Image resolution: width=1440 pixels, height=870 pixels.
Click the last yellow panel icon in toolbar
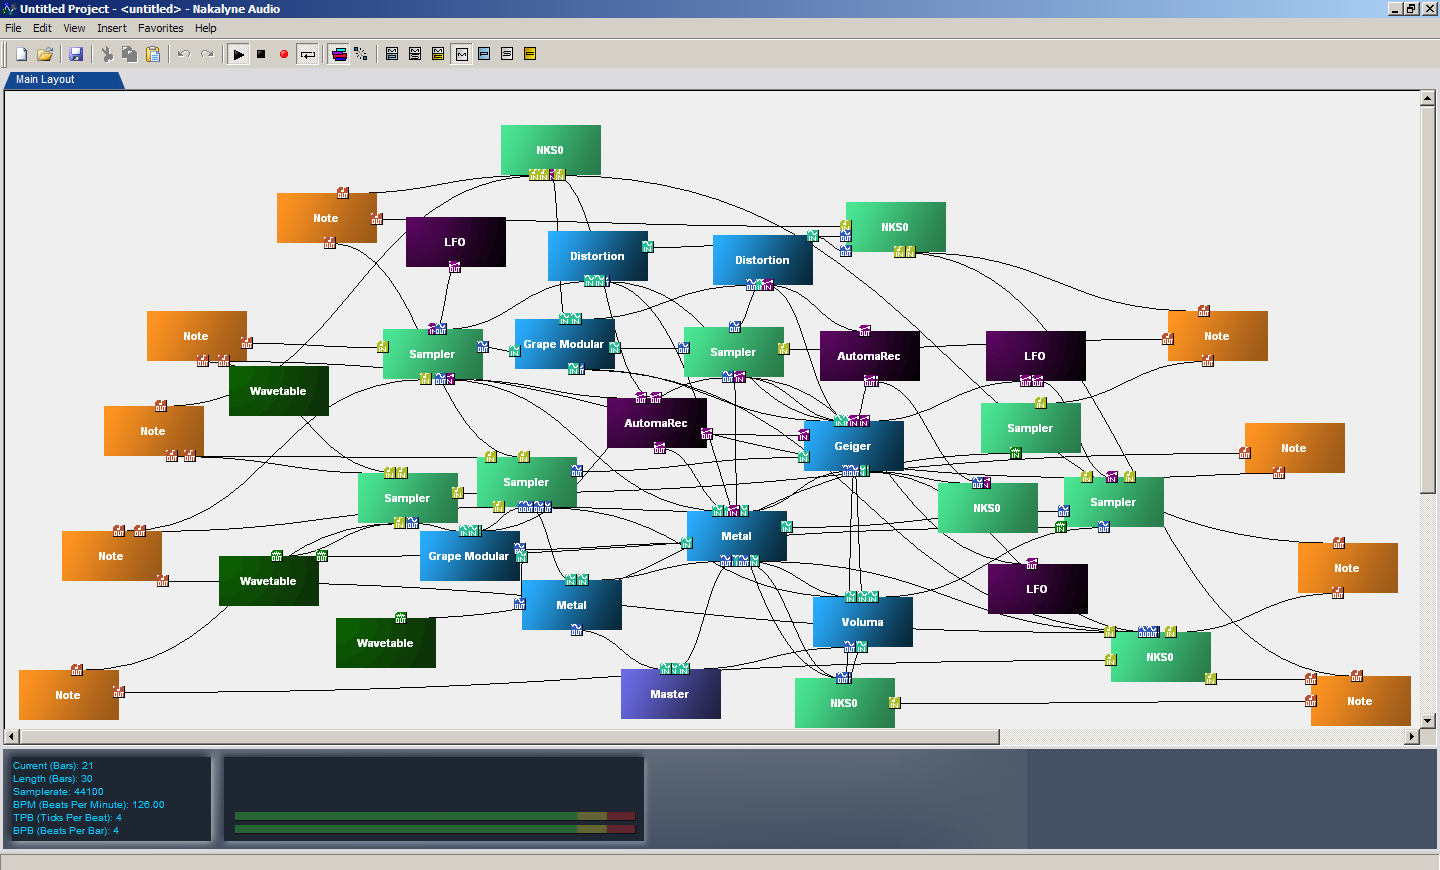point(530,54)
